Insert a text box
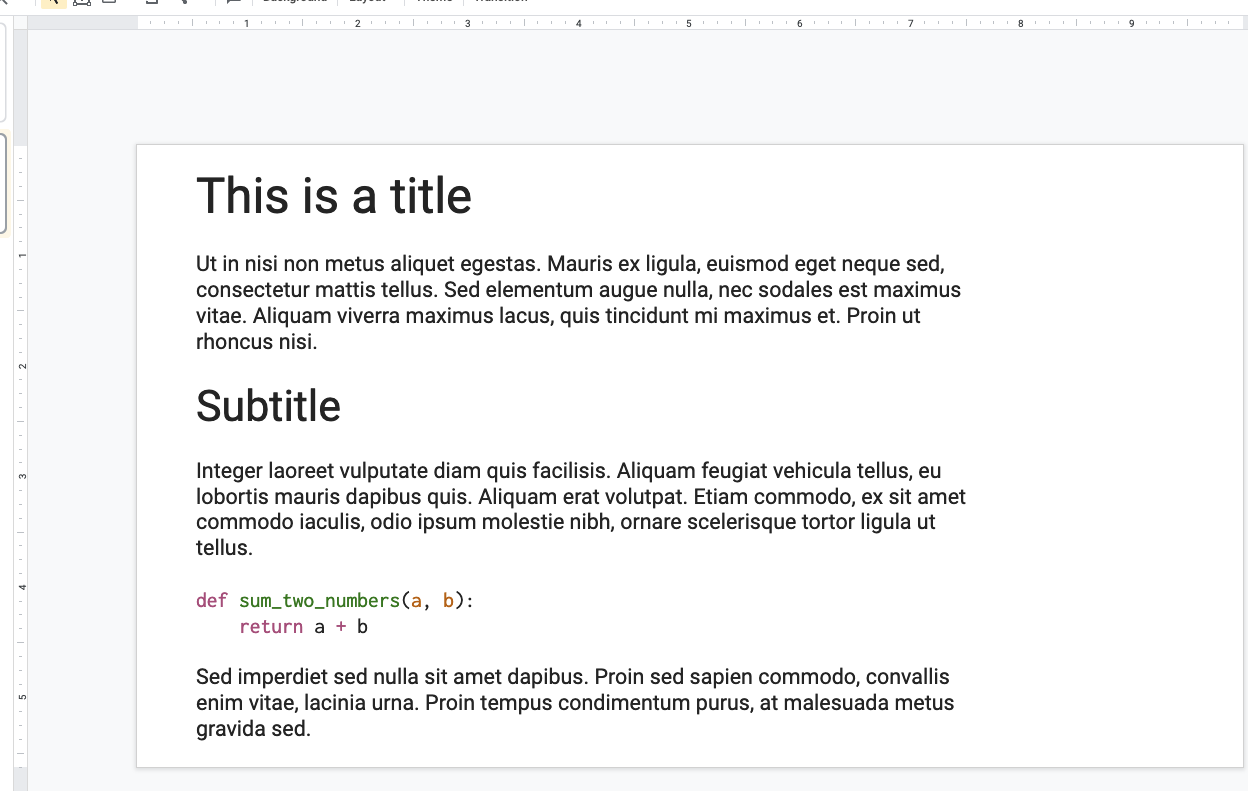The width and height of the screenshot is (1248, 791). click(80, 4)
